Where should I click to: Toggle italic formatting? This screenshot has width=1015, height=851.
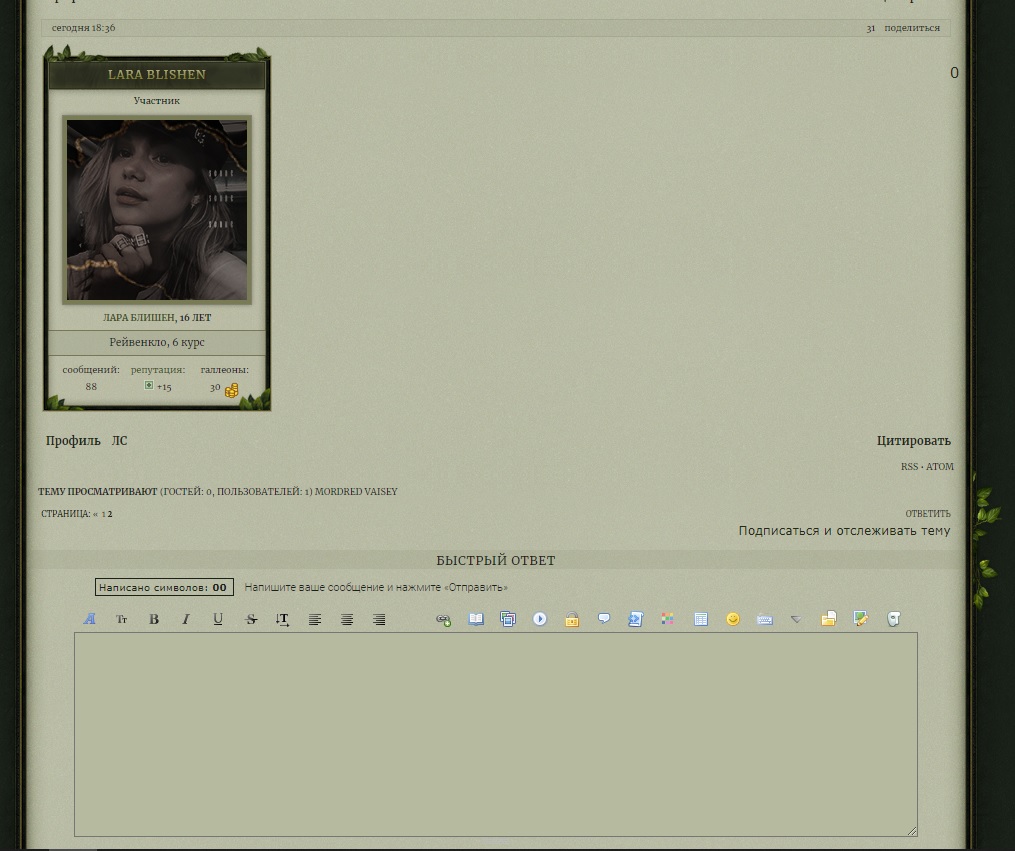[186, 619]
